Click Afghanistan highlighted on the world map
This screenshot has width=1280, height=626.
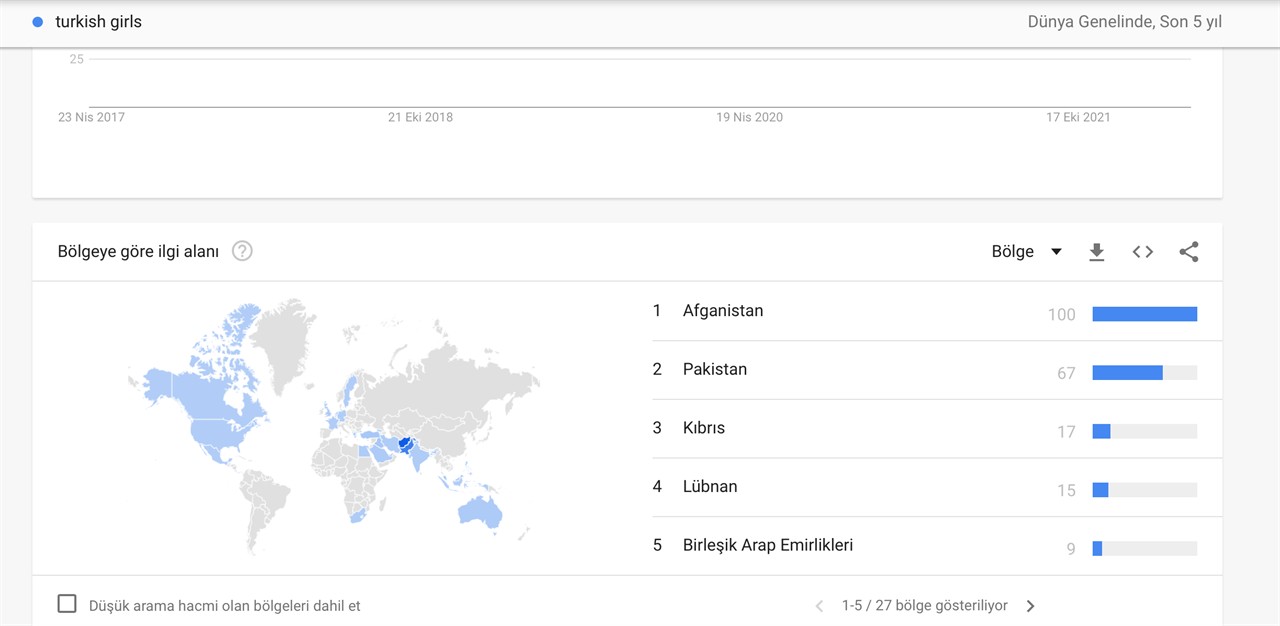click(406, 443)
